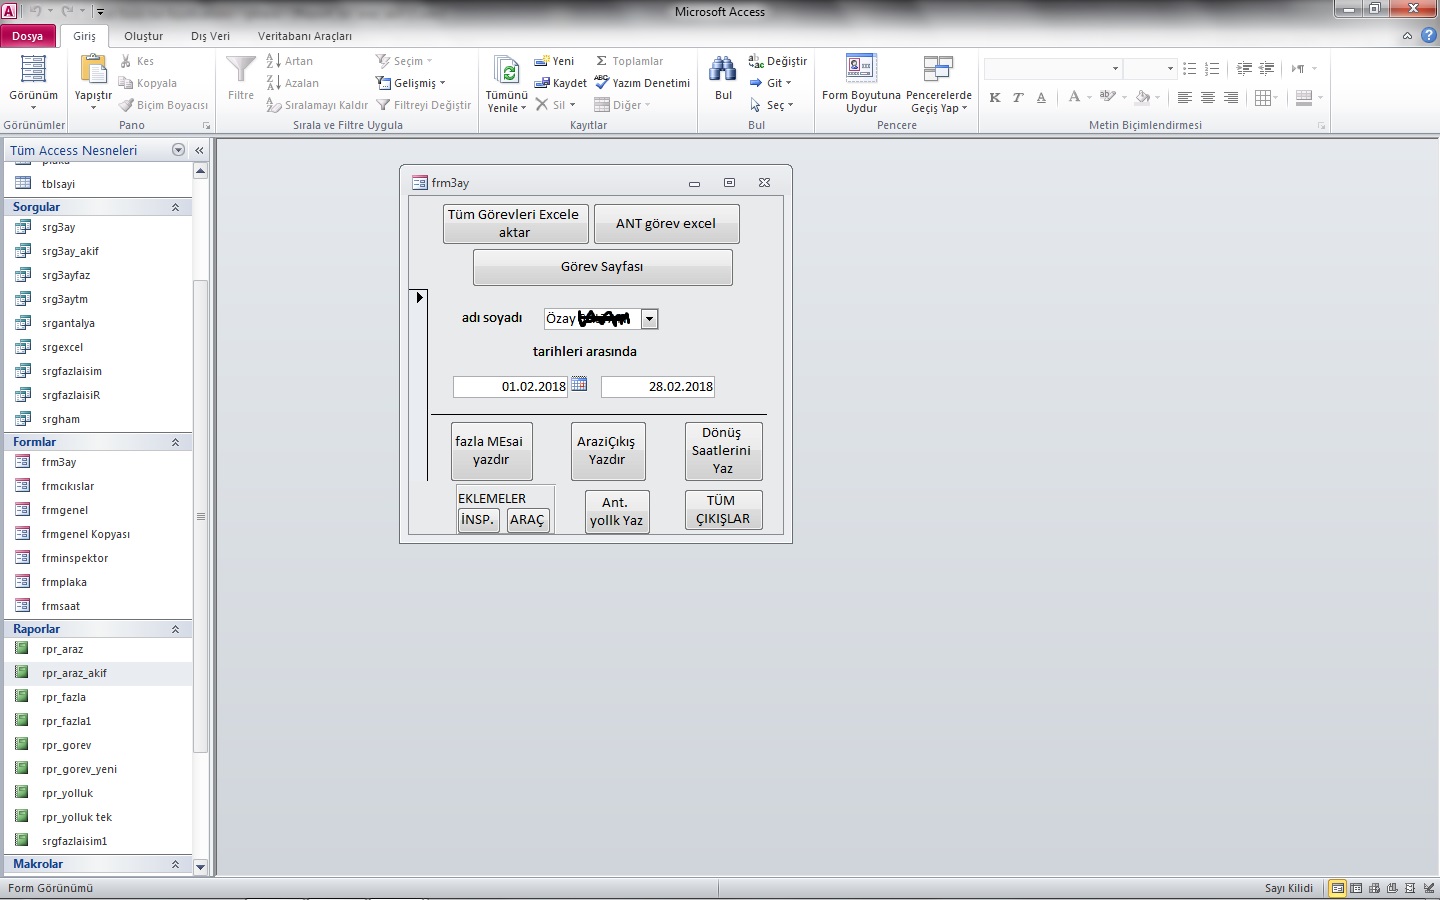Click the end date field 28.02.2018
Image resolution: width=1440 pixels, height=900 pixels.
click(657, 386)
